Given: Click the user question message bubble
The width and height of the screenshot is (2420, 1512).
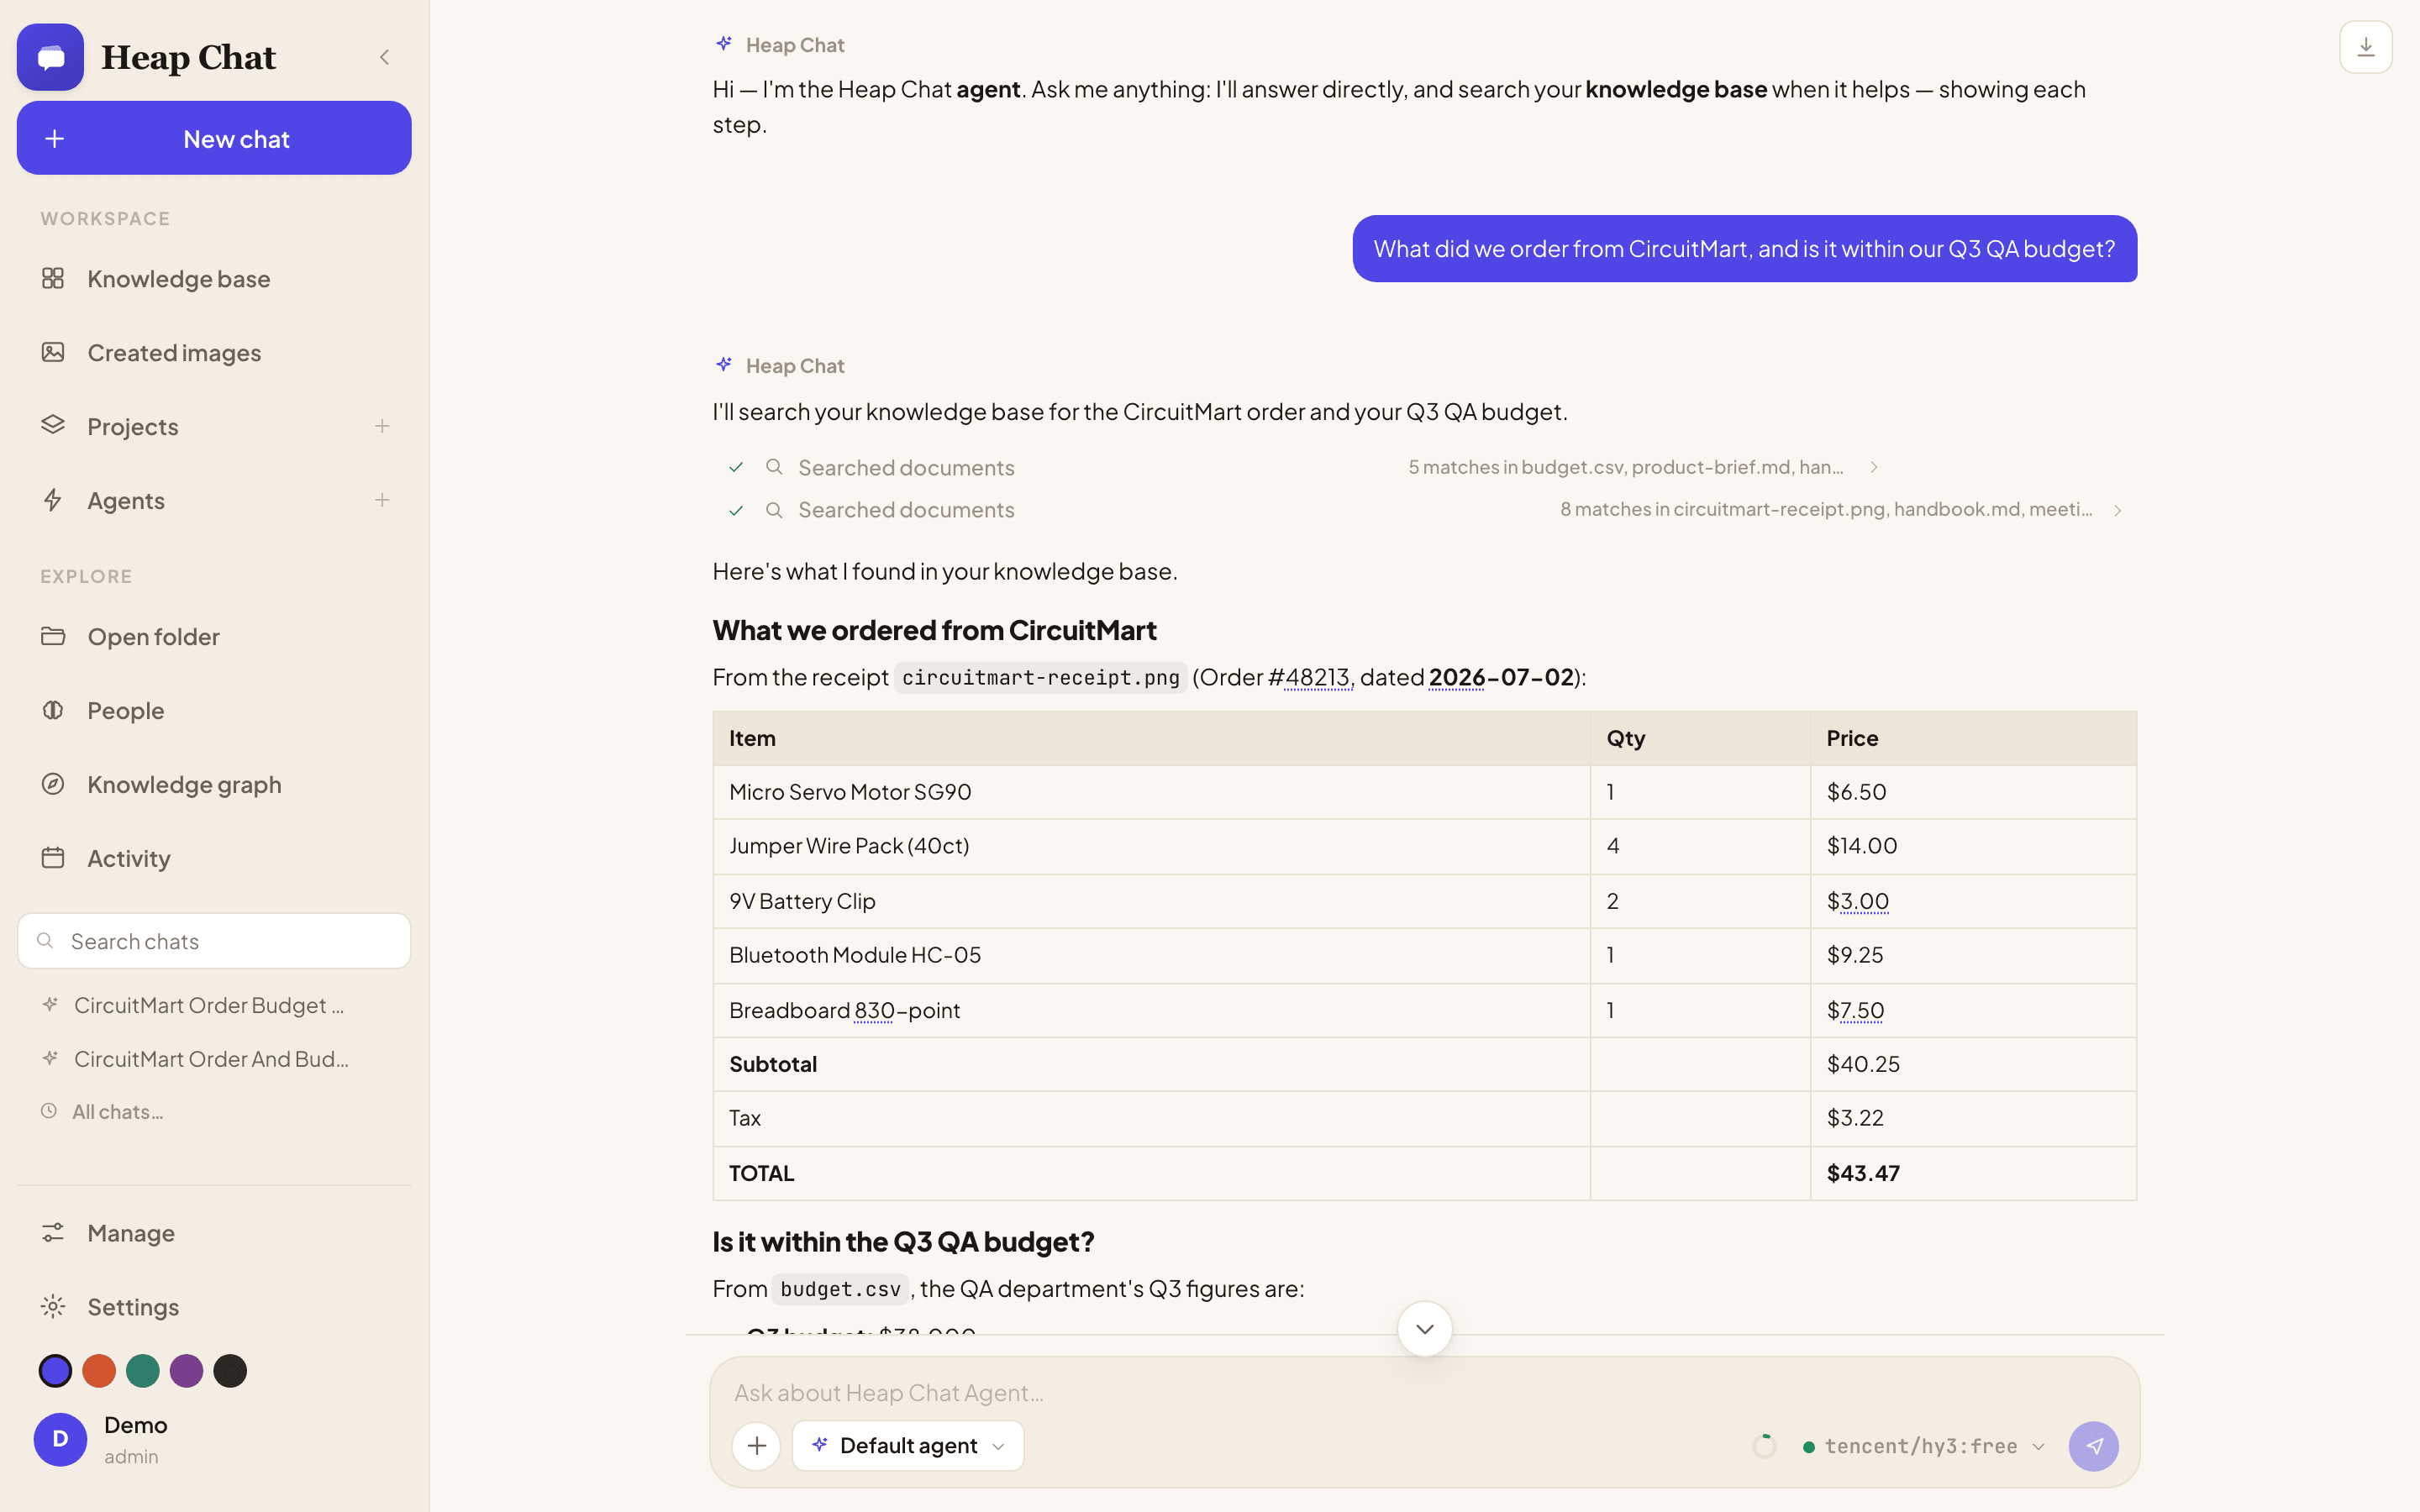Looking at the screenshot, I should click(1745, 249).
